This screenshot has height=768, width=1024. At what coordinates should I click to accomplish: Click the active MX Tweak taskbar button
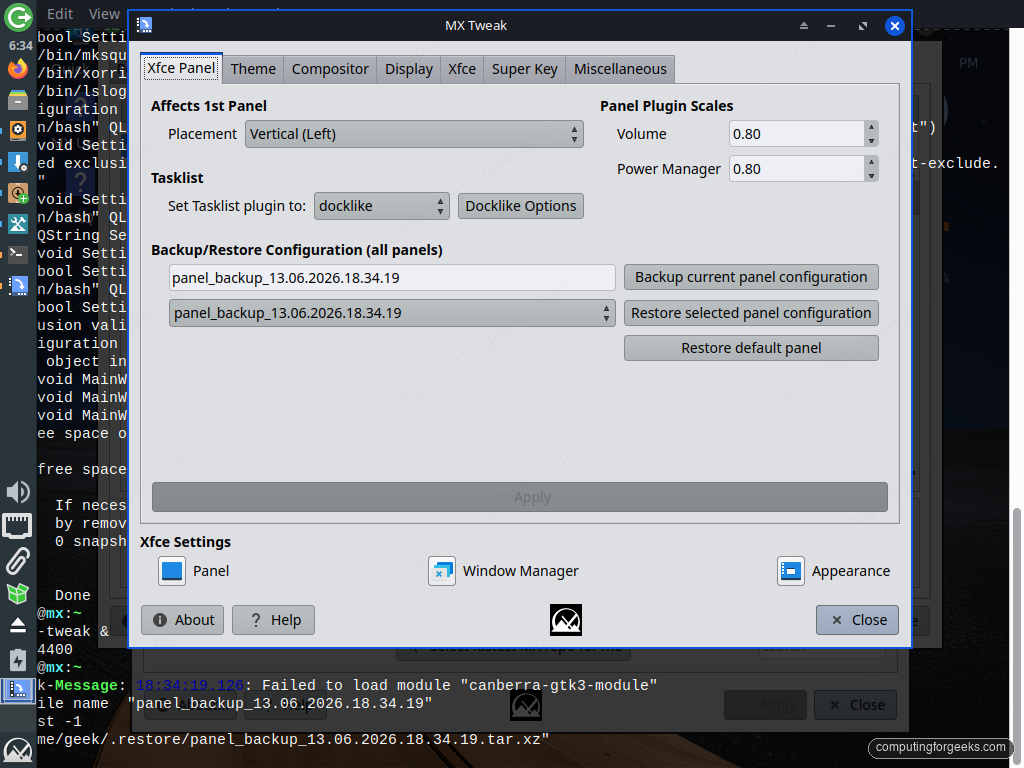point(18,690)
